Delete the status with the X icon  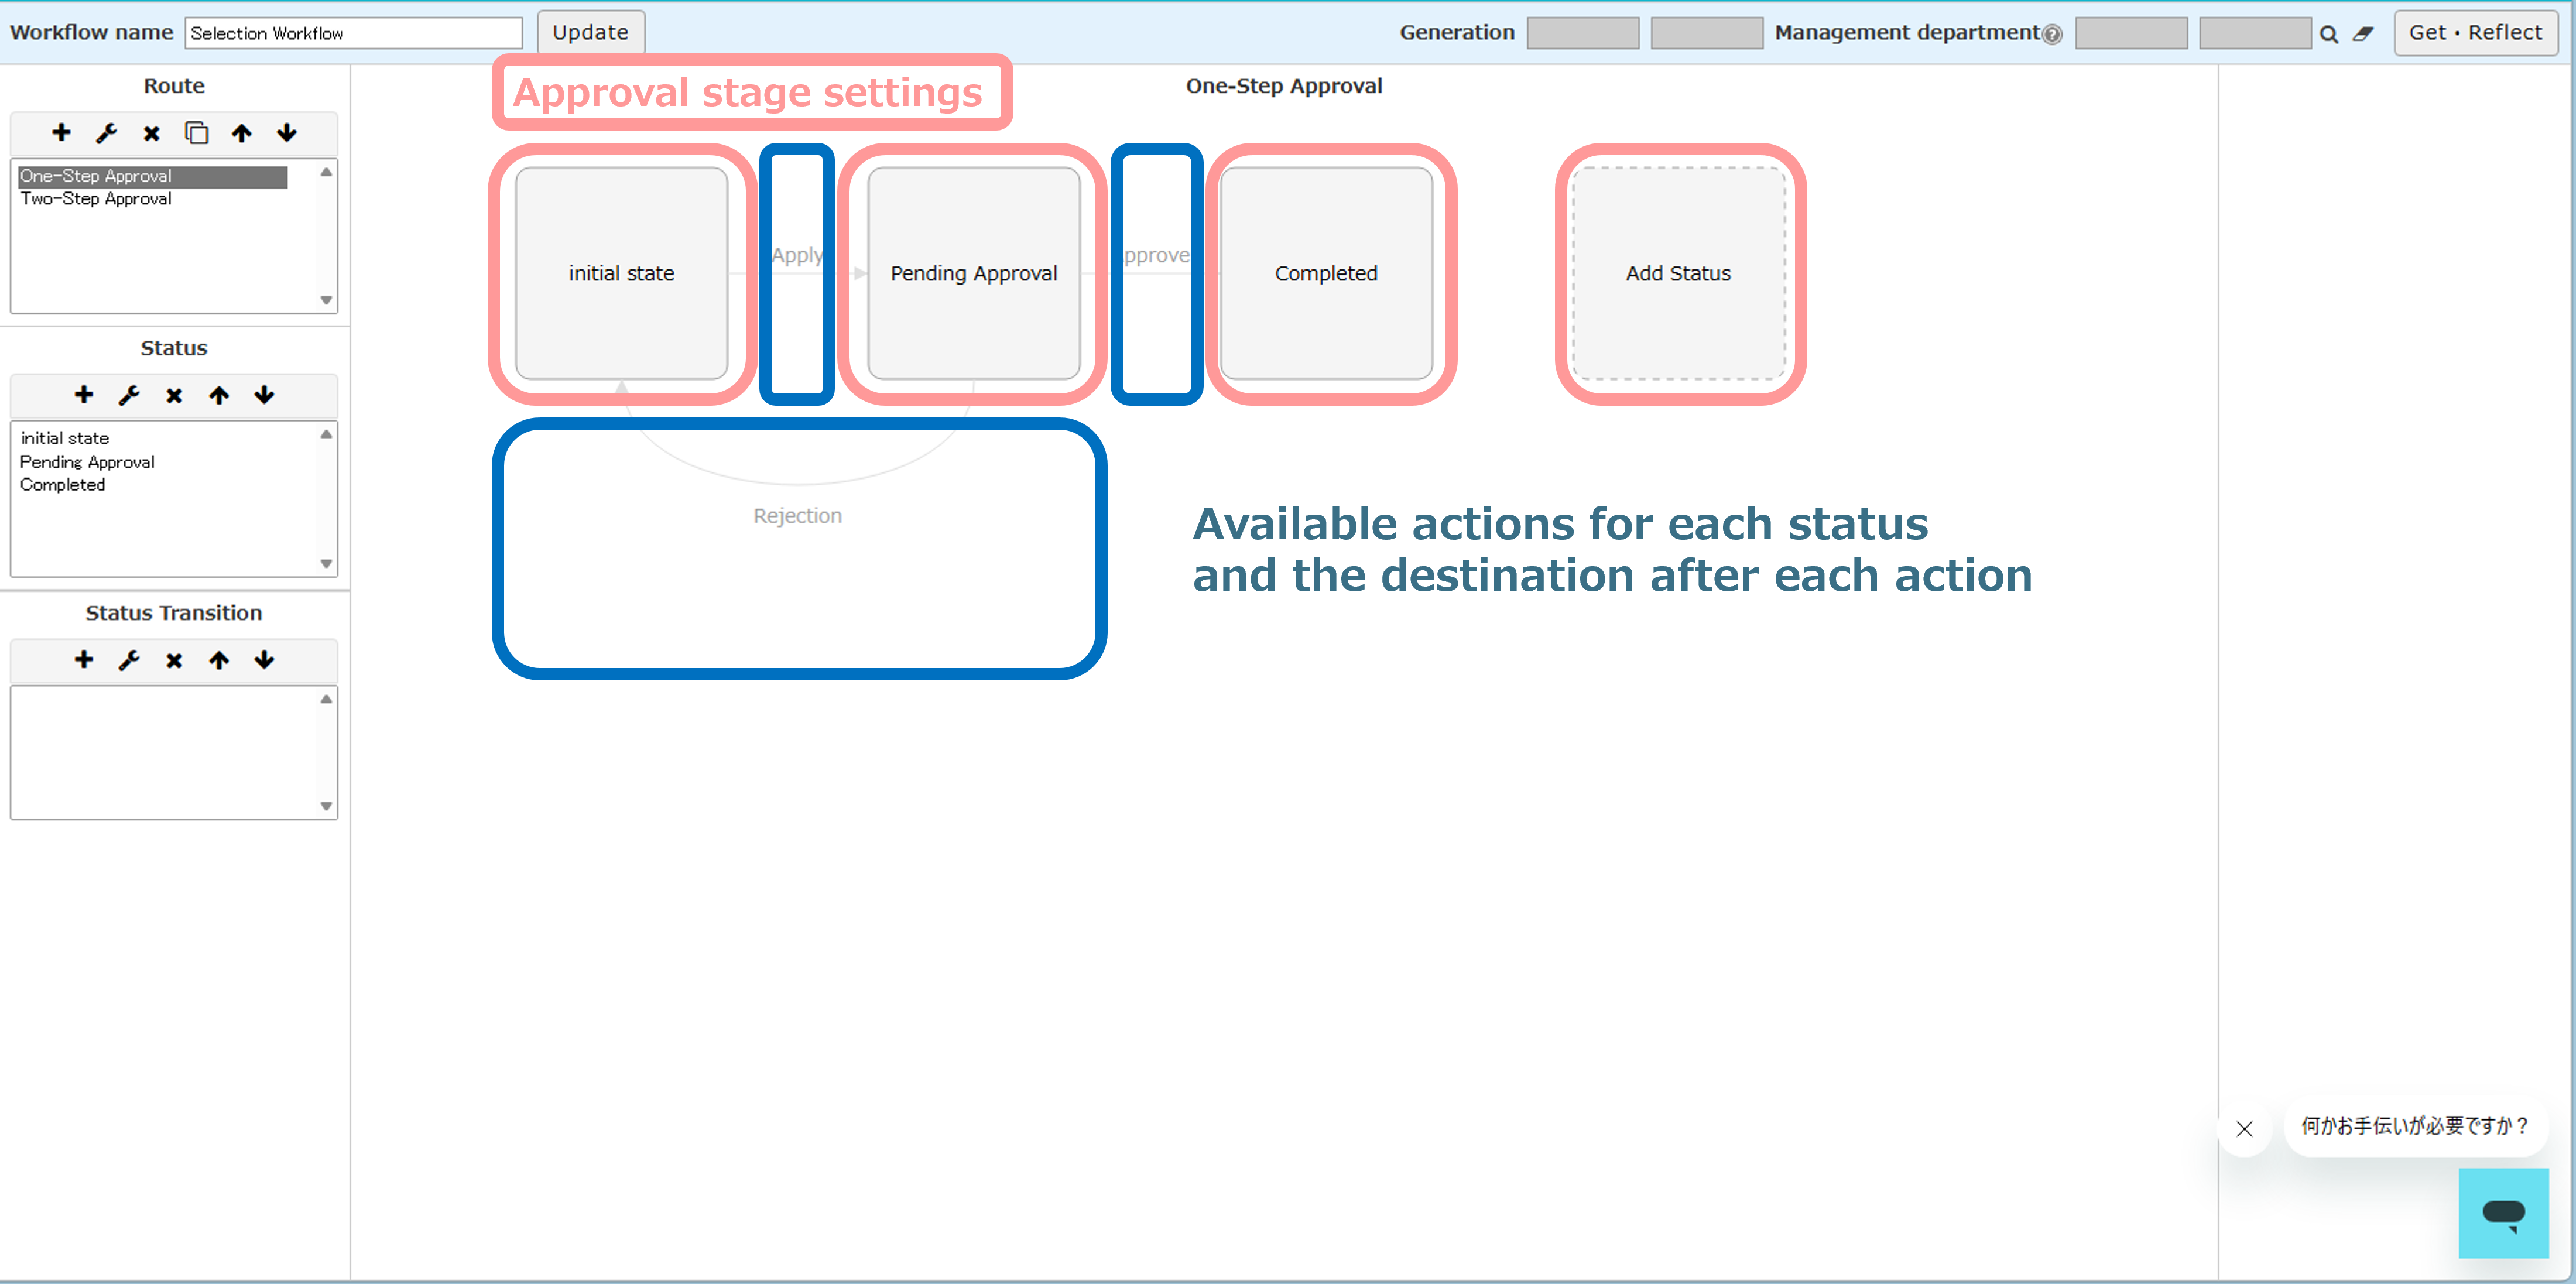174,395
